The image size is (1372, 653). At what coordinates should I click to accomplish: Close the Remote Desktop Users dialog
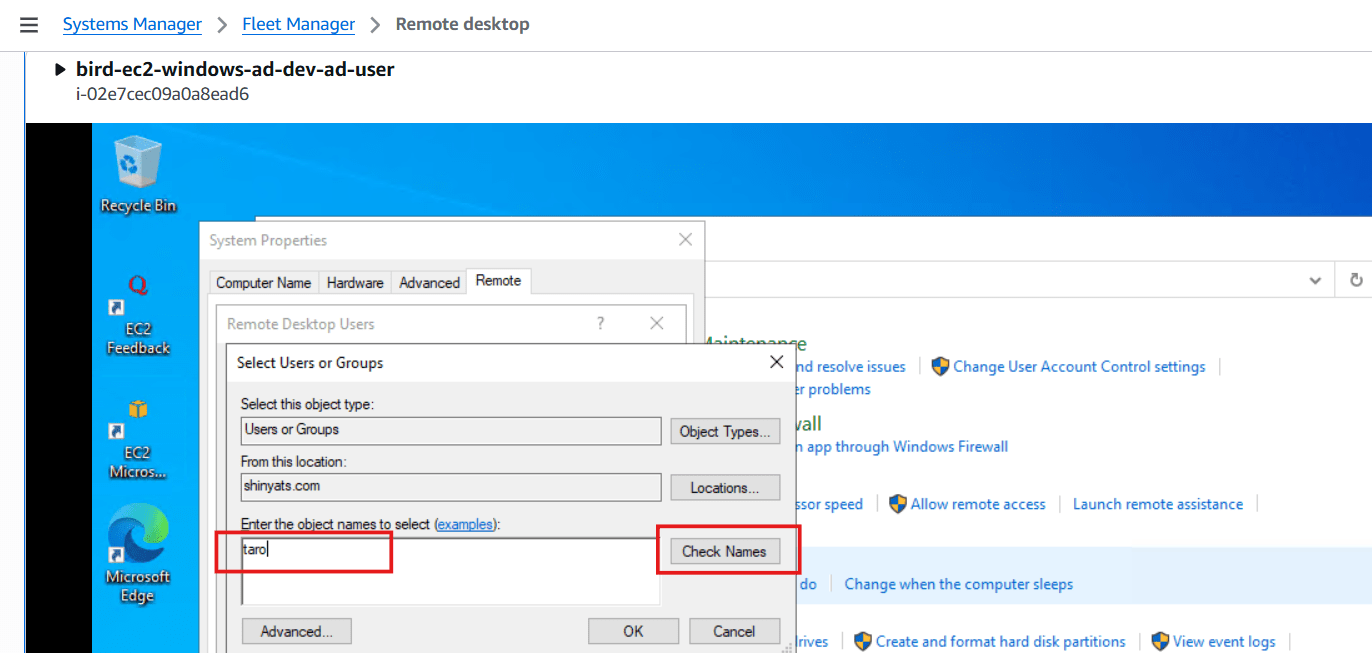(657, 323)
